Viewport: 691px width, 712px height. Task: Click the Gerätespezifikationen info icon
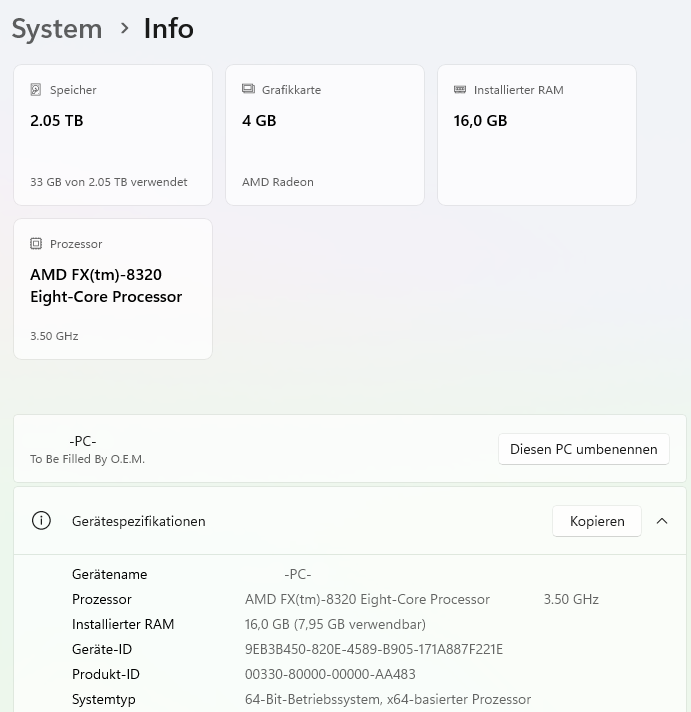coord(41,520)
